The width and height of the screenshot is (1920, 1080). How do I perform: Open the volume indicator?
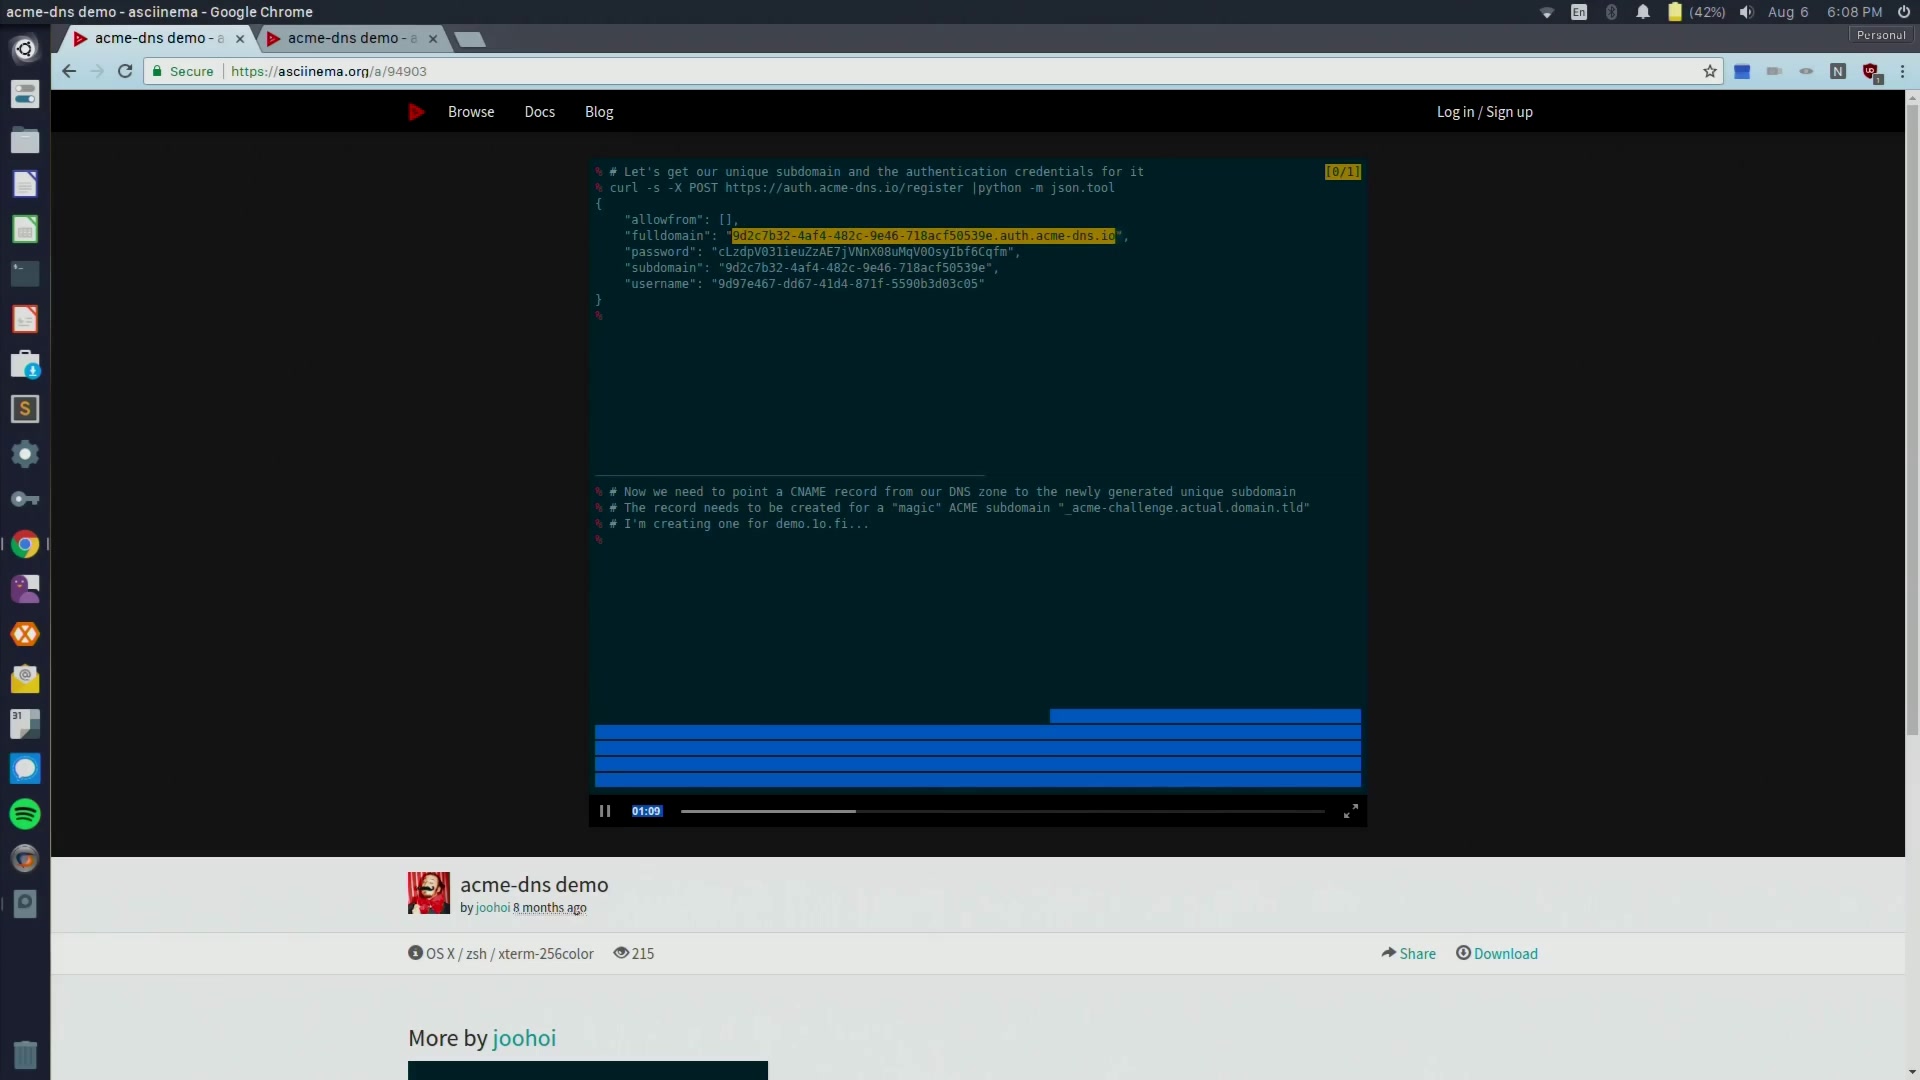[x=1746, y=12]
